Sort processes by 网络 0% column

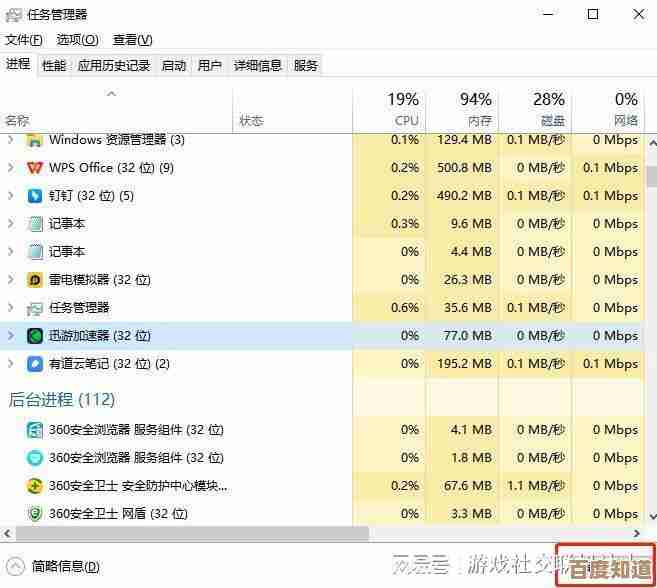click(608, 110)
